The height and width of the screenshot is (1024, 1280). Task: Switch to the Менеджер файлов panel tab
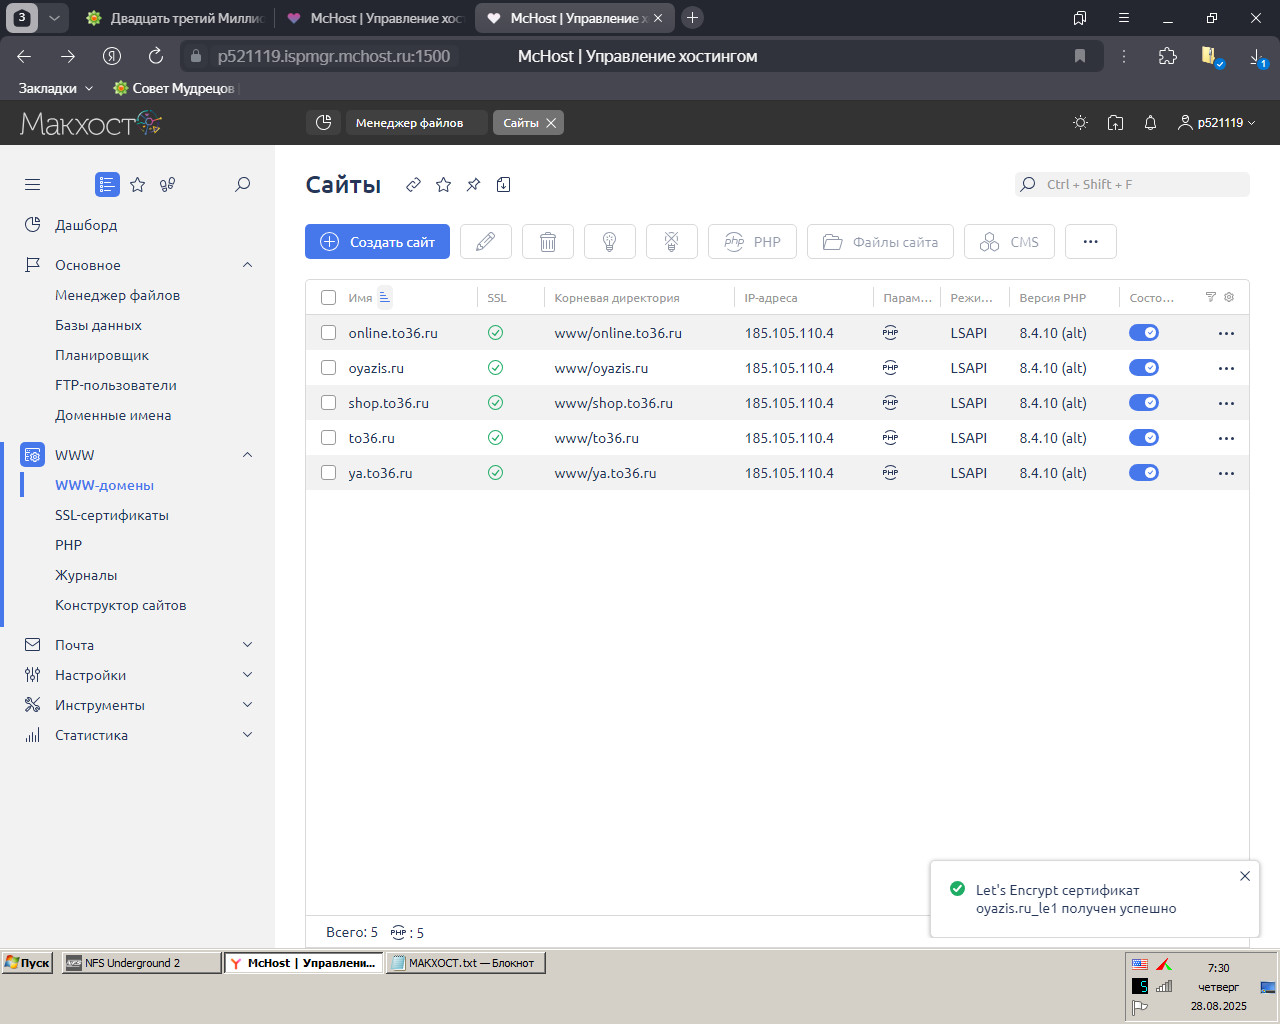[416, 122]
